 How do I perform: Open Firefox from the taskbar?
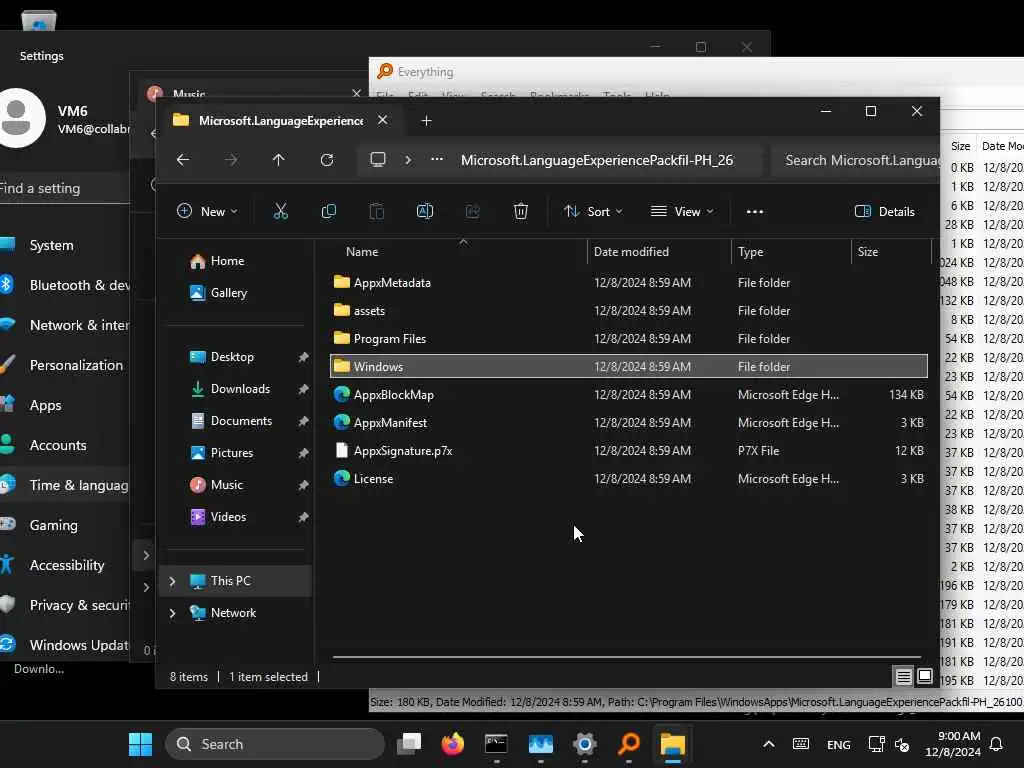tap(452, 744)
